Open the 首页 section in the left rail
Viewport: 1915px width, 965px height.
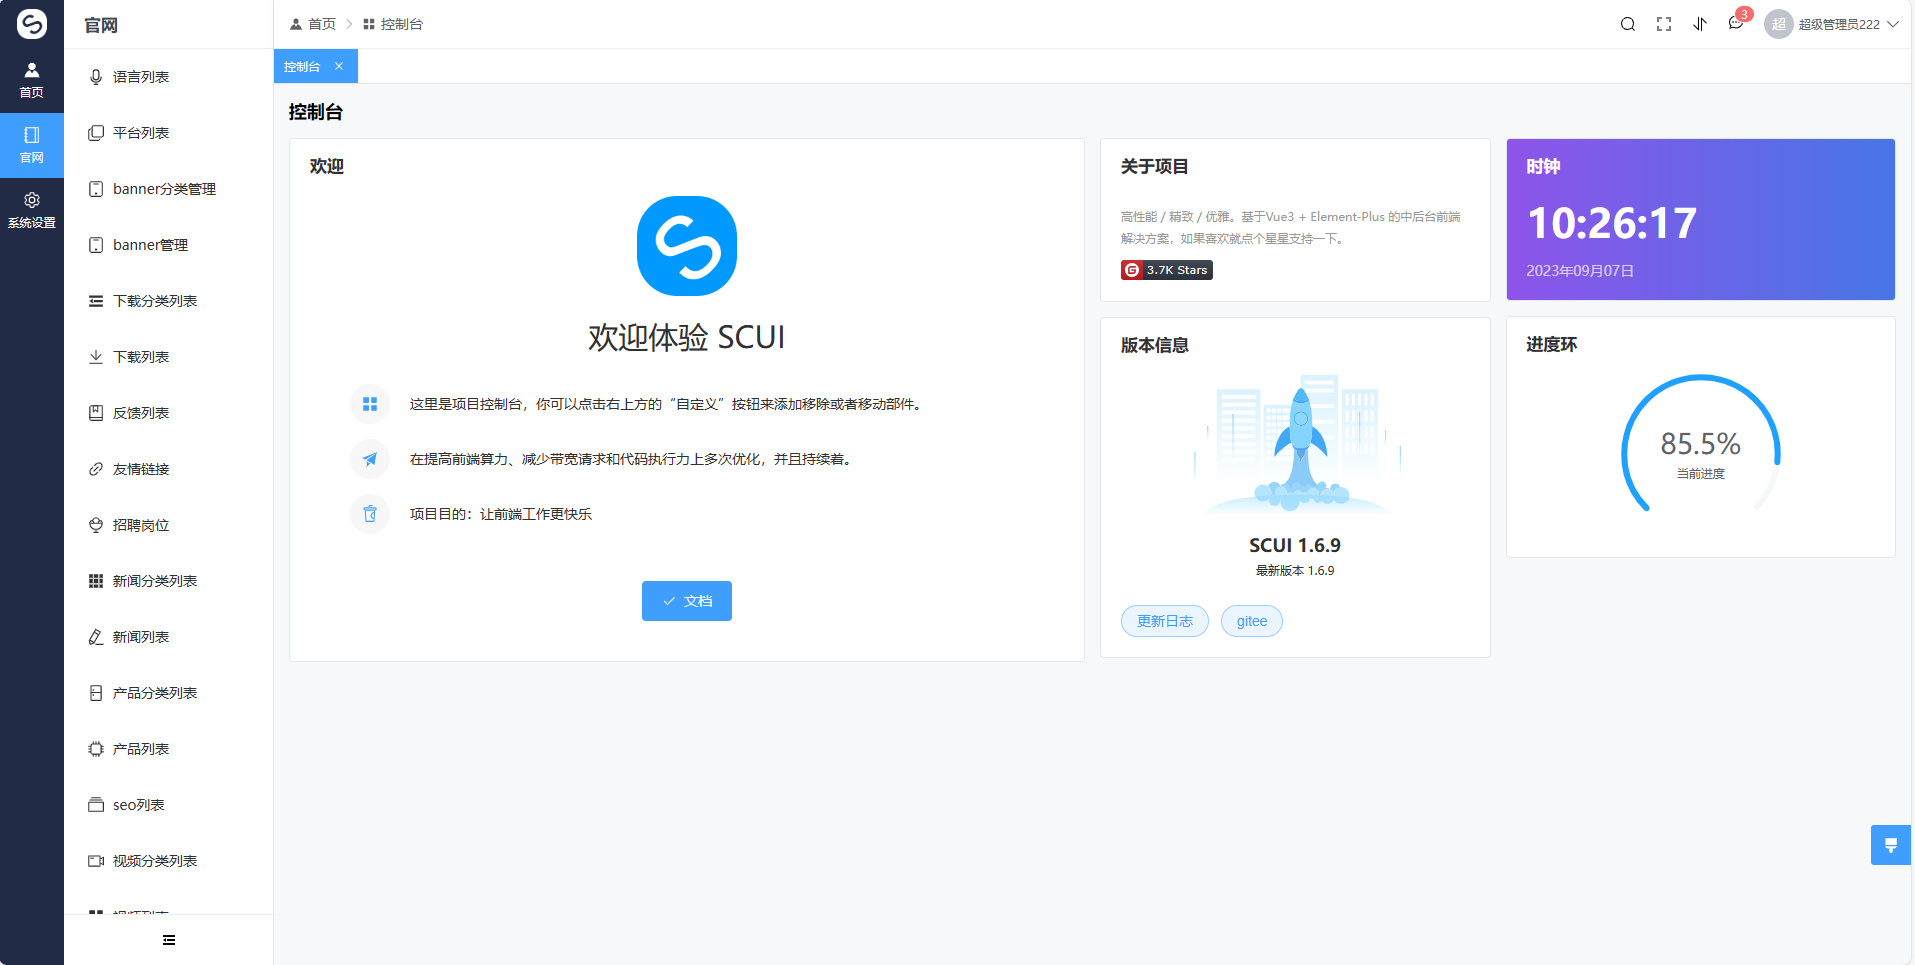point(32,80)
